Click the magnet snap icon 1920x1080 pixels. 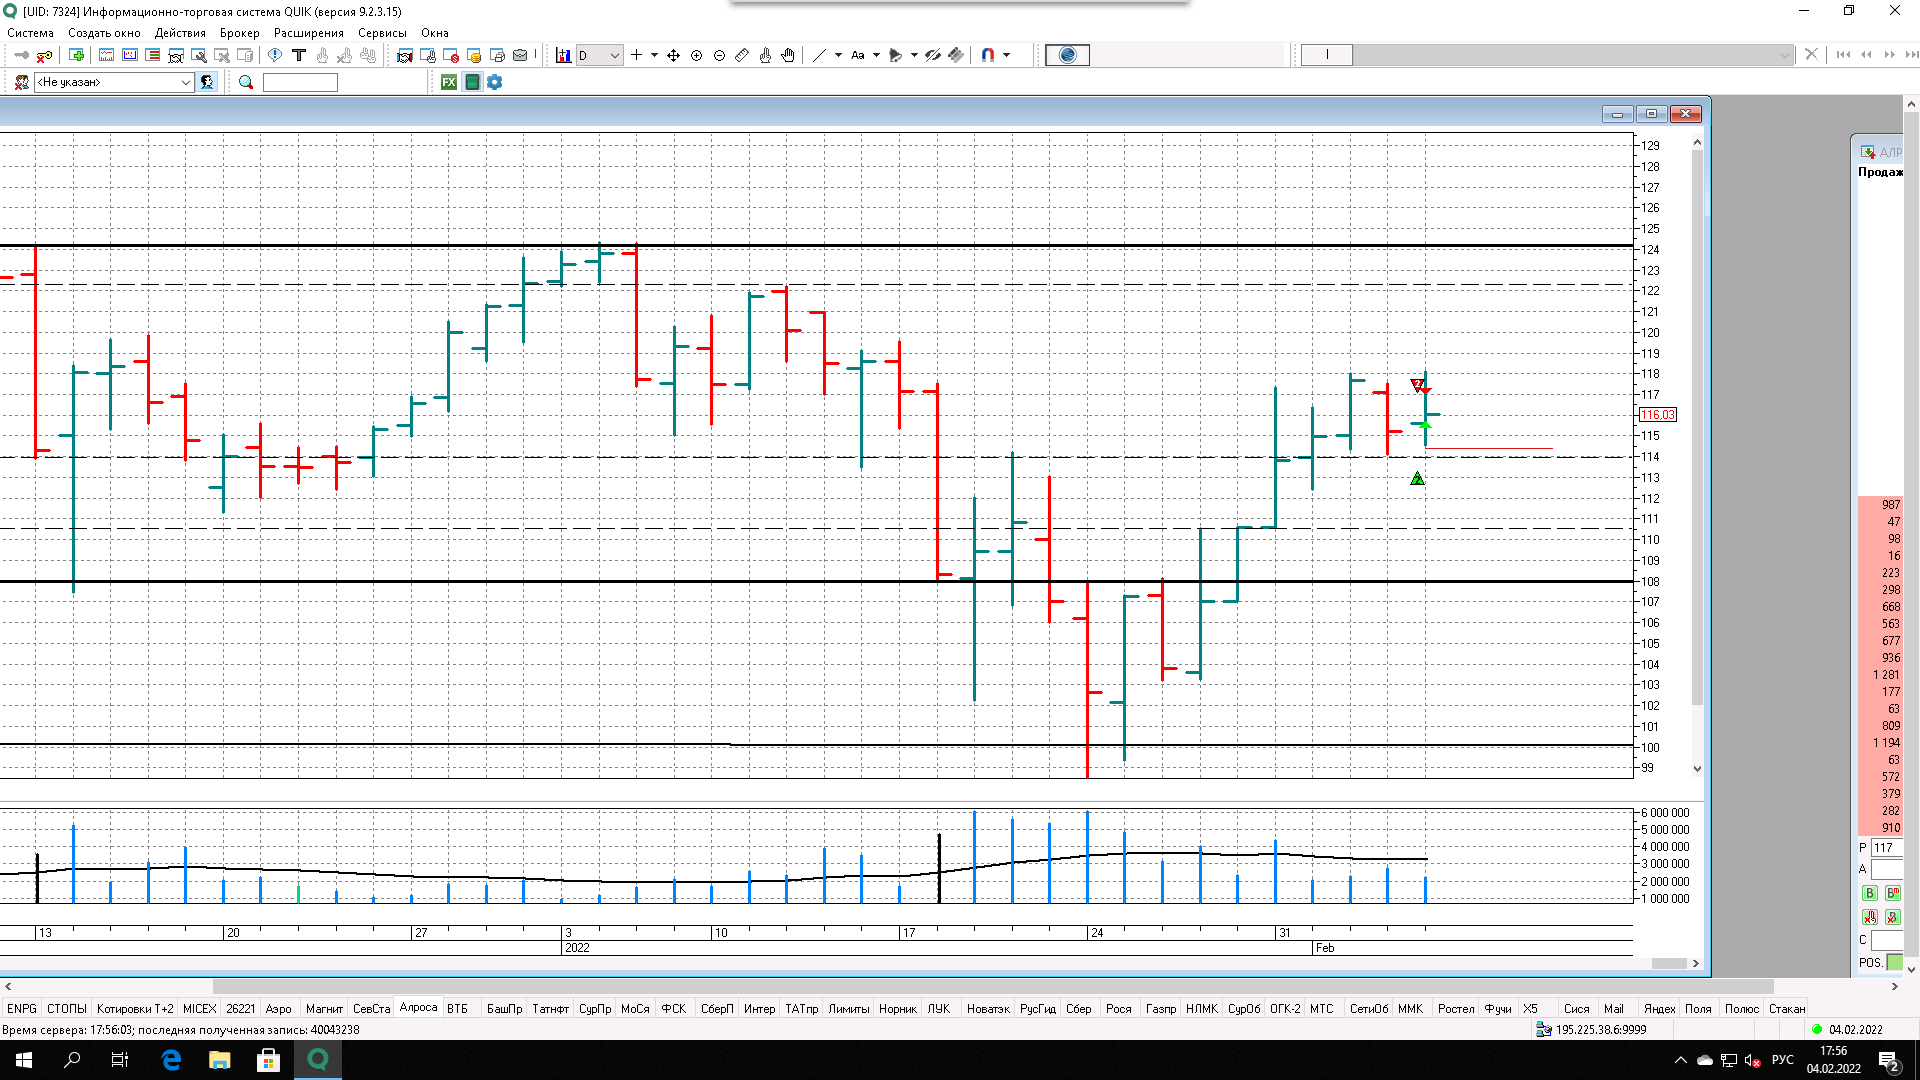[x=988, y=55]
